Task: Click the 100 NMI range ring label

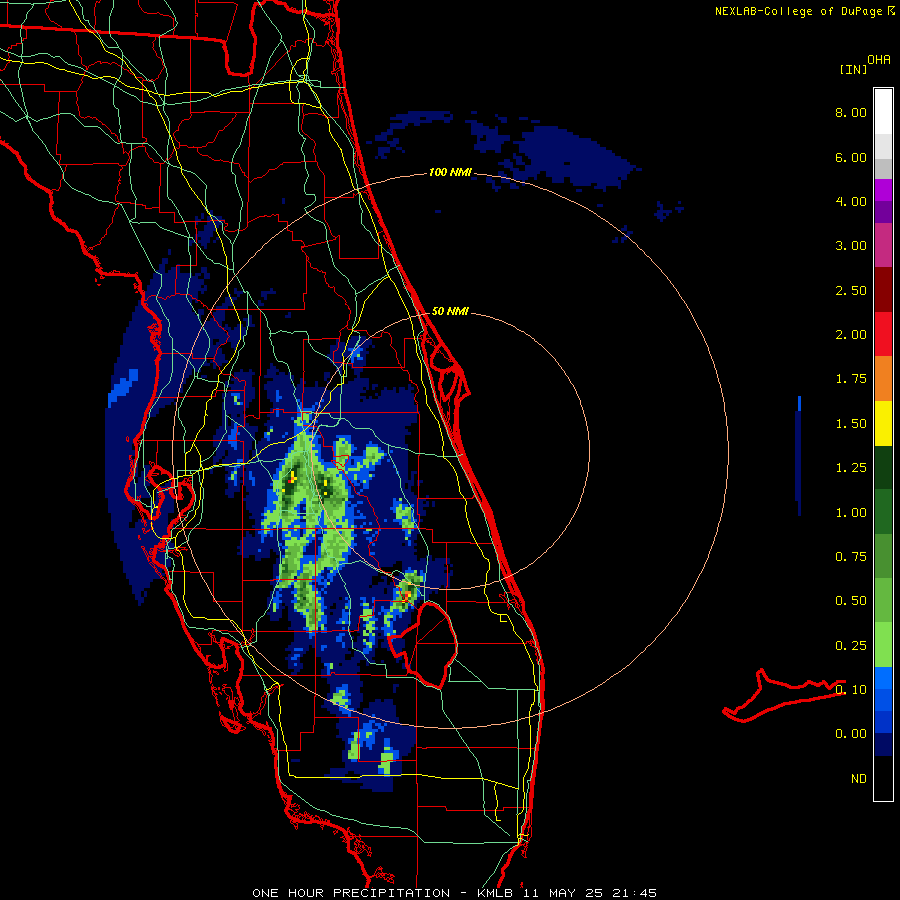Action: 450,172
